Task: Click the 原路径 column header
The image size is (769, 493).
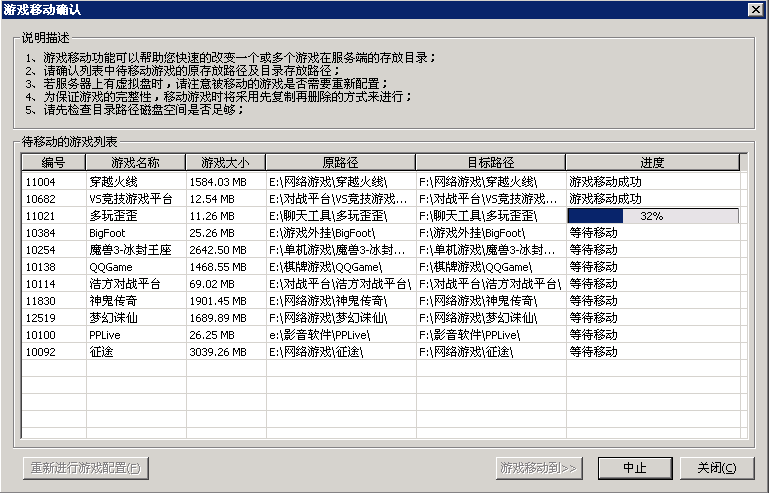Action: coord(340,162)
